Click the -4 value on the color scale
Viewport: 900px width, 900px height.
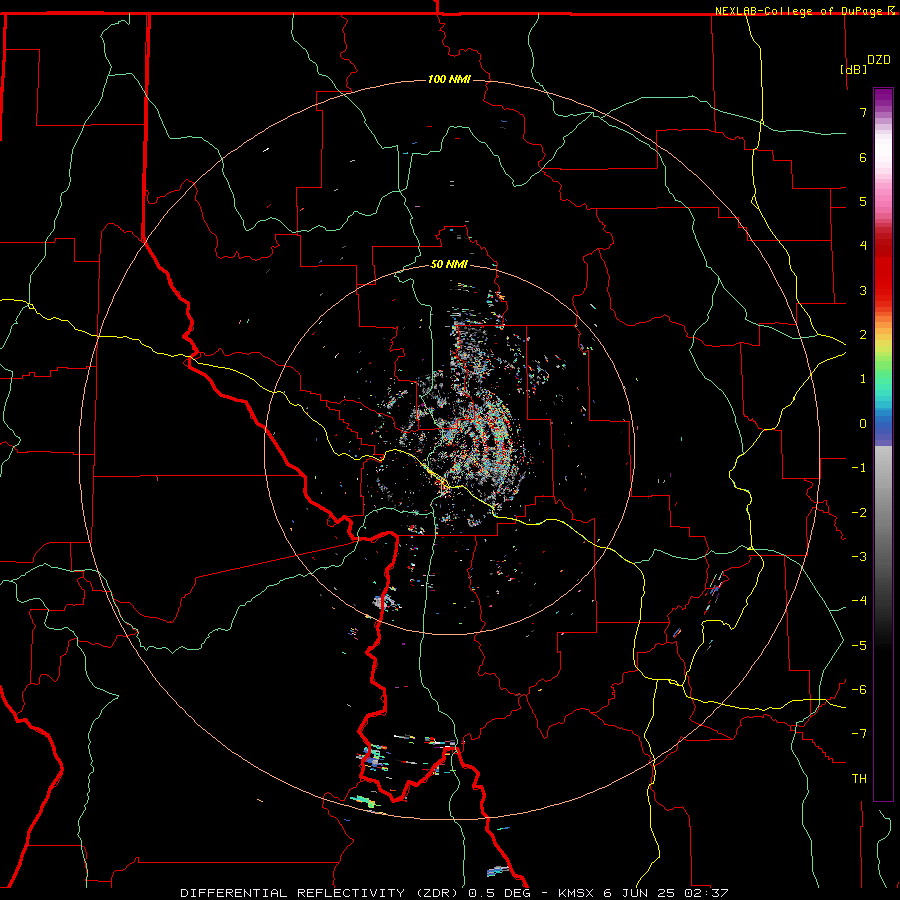pyautogui.click(x=859, y=601)
